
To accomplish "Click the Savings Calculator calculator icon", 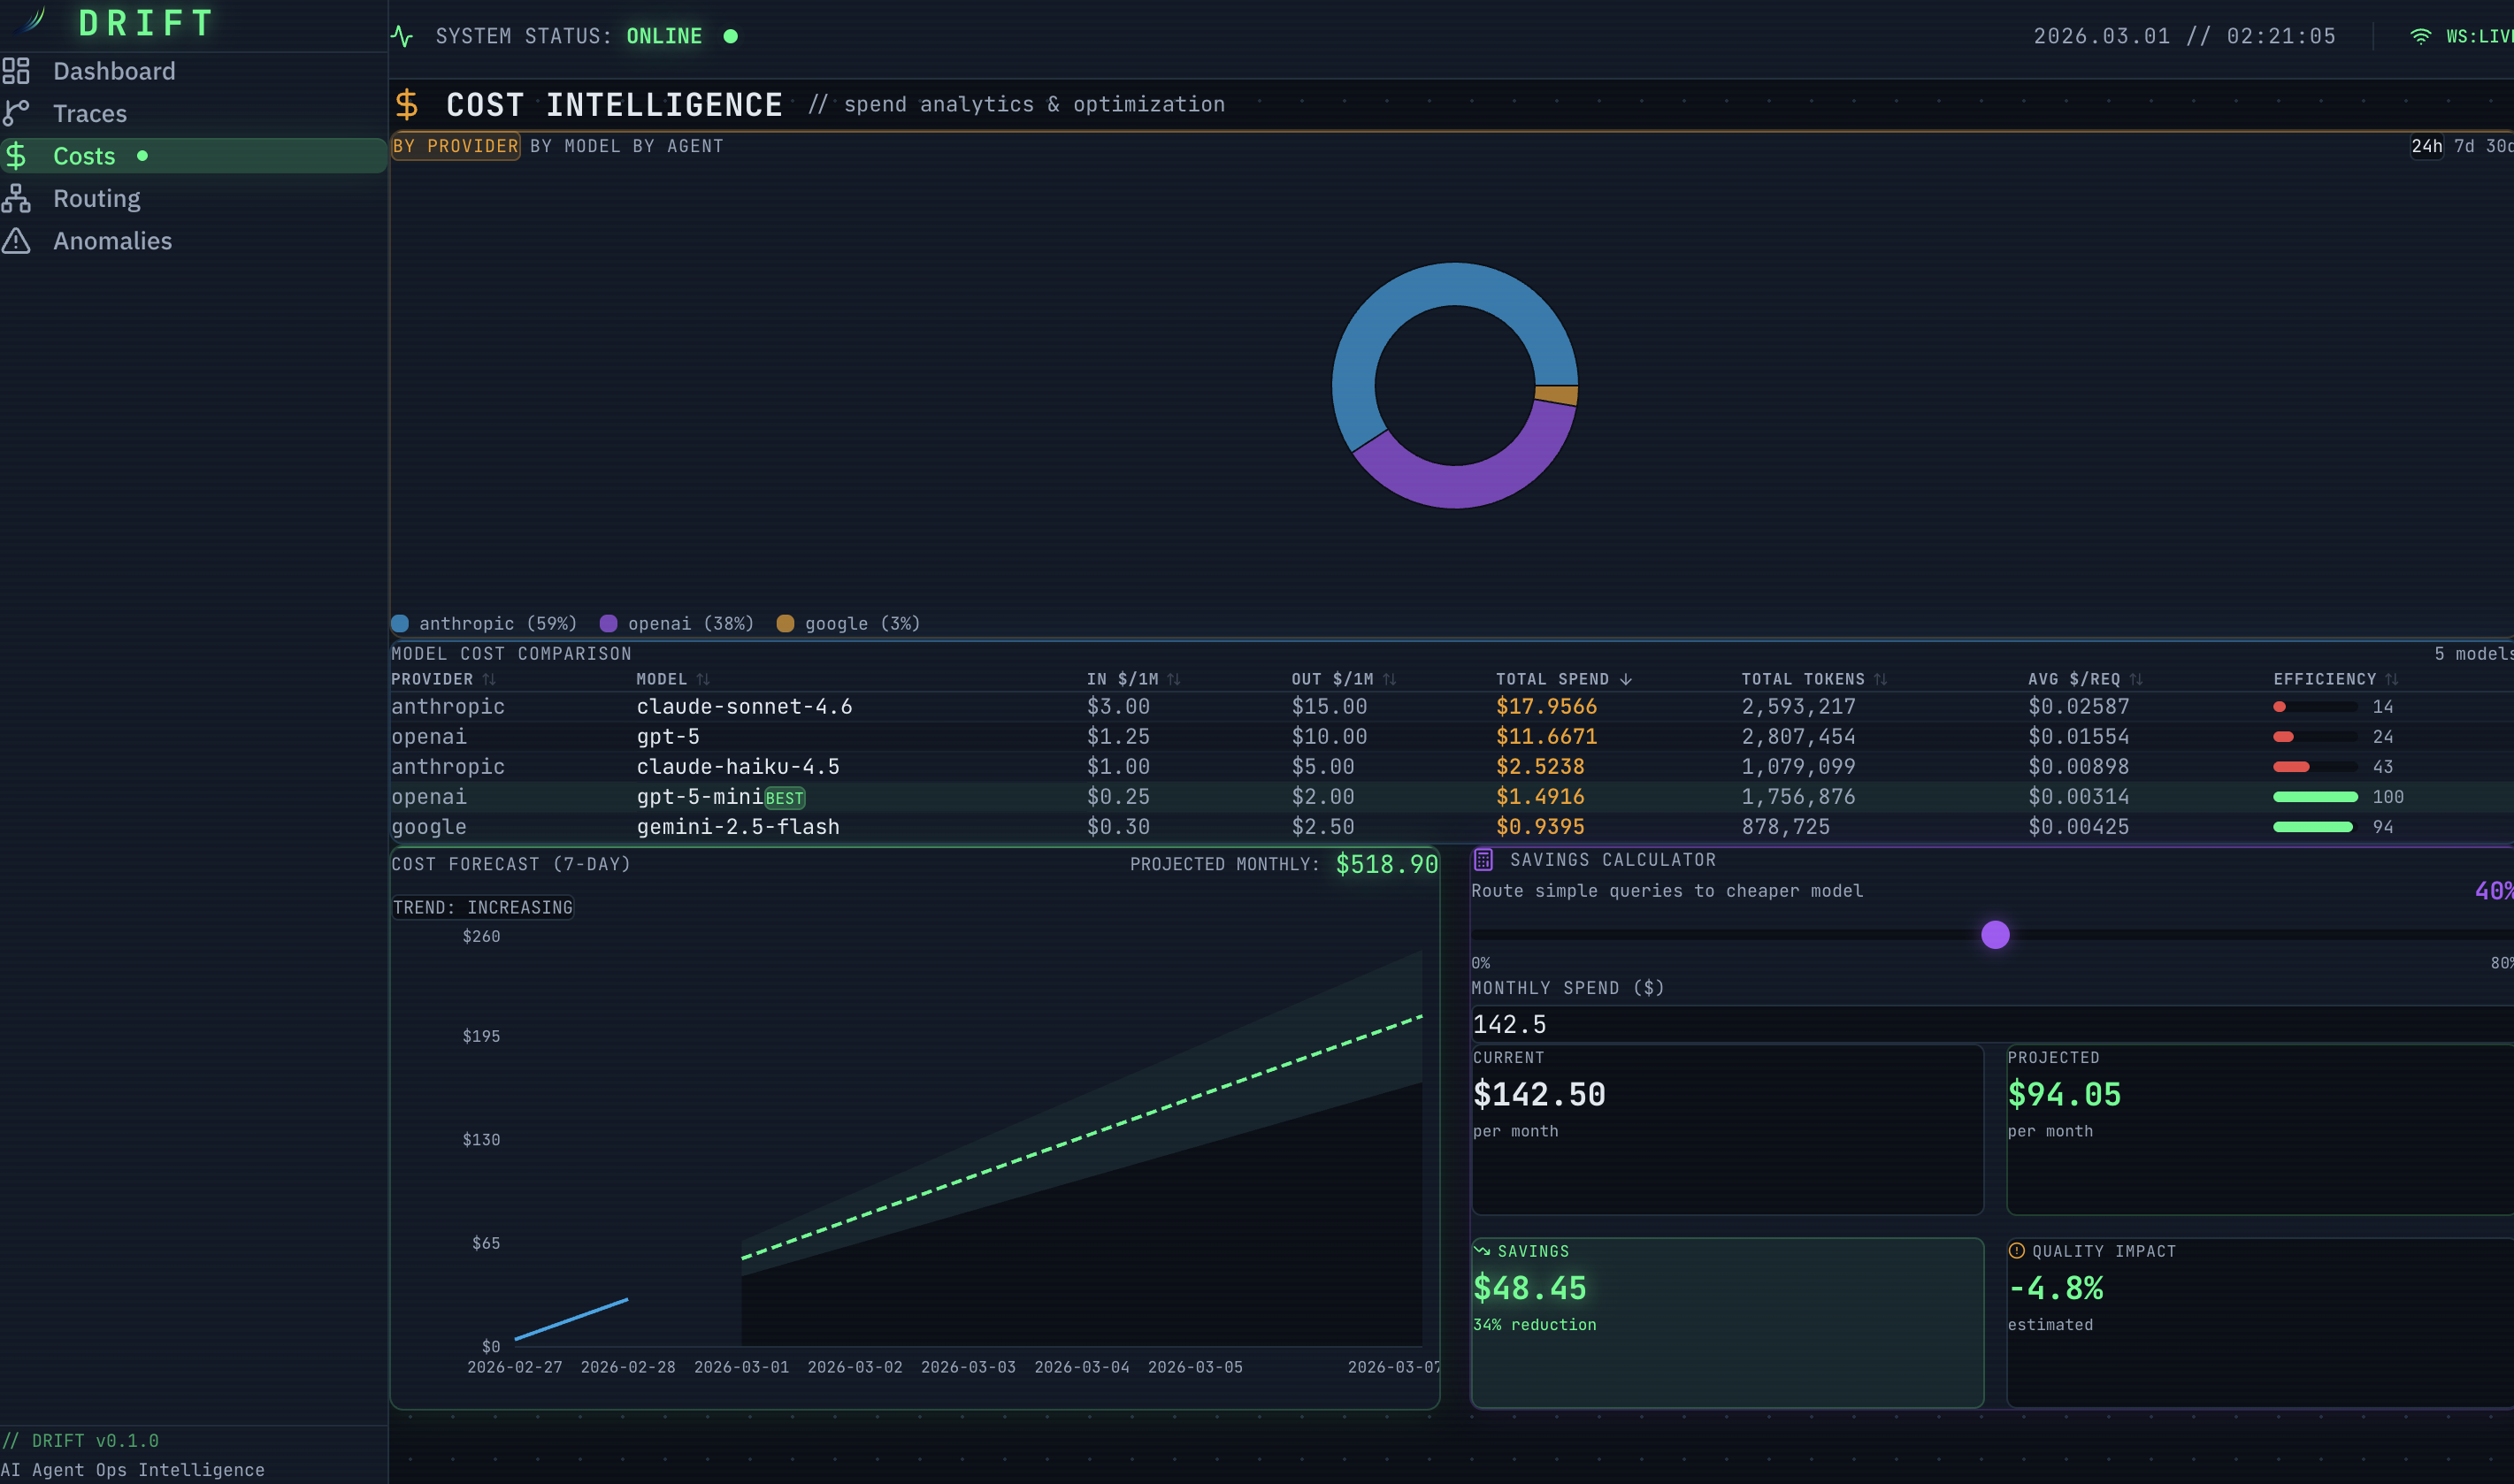I will click(x=1483, y=860).
